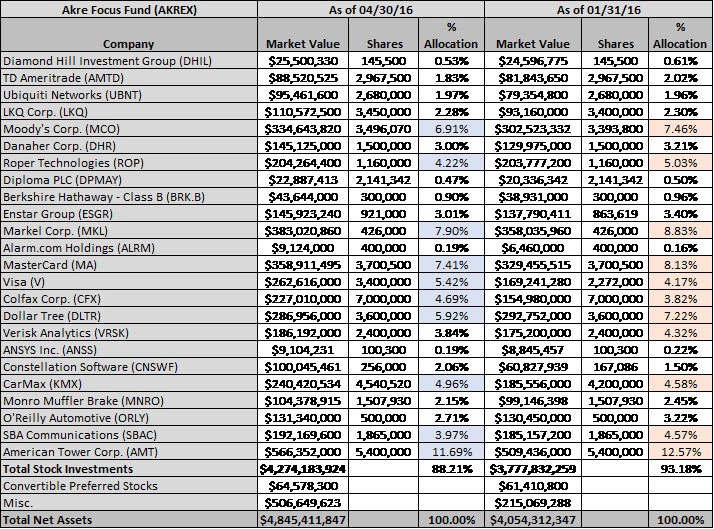Click the $262,616,000 Visa value cell

pyautogui.click(x=303, y=282)
